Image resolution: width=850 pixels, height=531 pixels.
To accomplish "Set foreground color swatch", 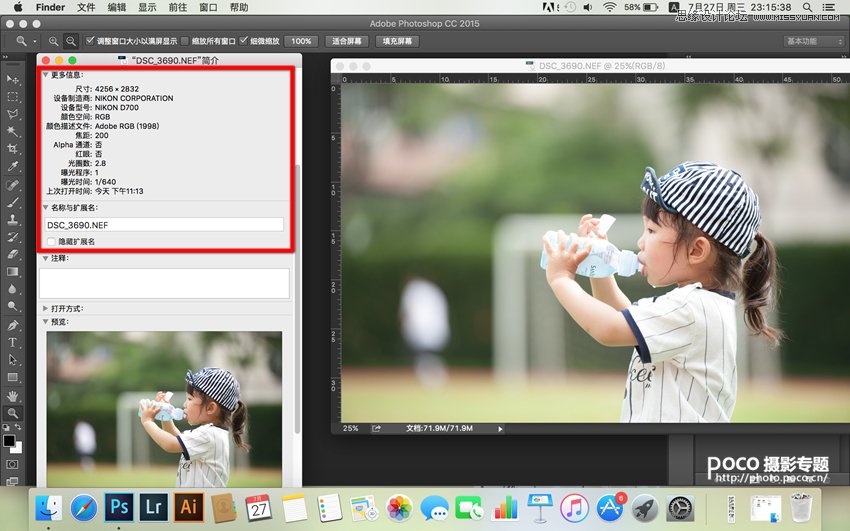I will tap(9, 441).
